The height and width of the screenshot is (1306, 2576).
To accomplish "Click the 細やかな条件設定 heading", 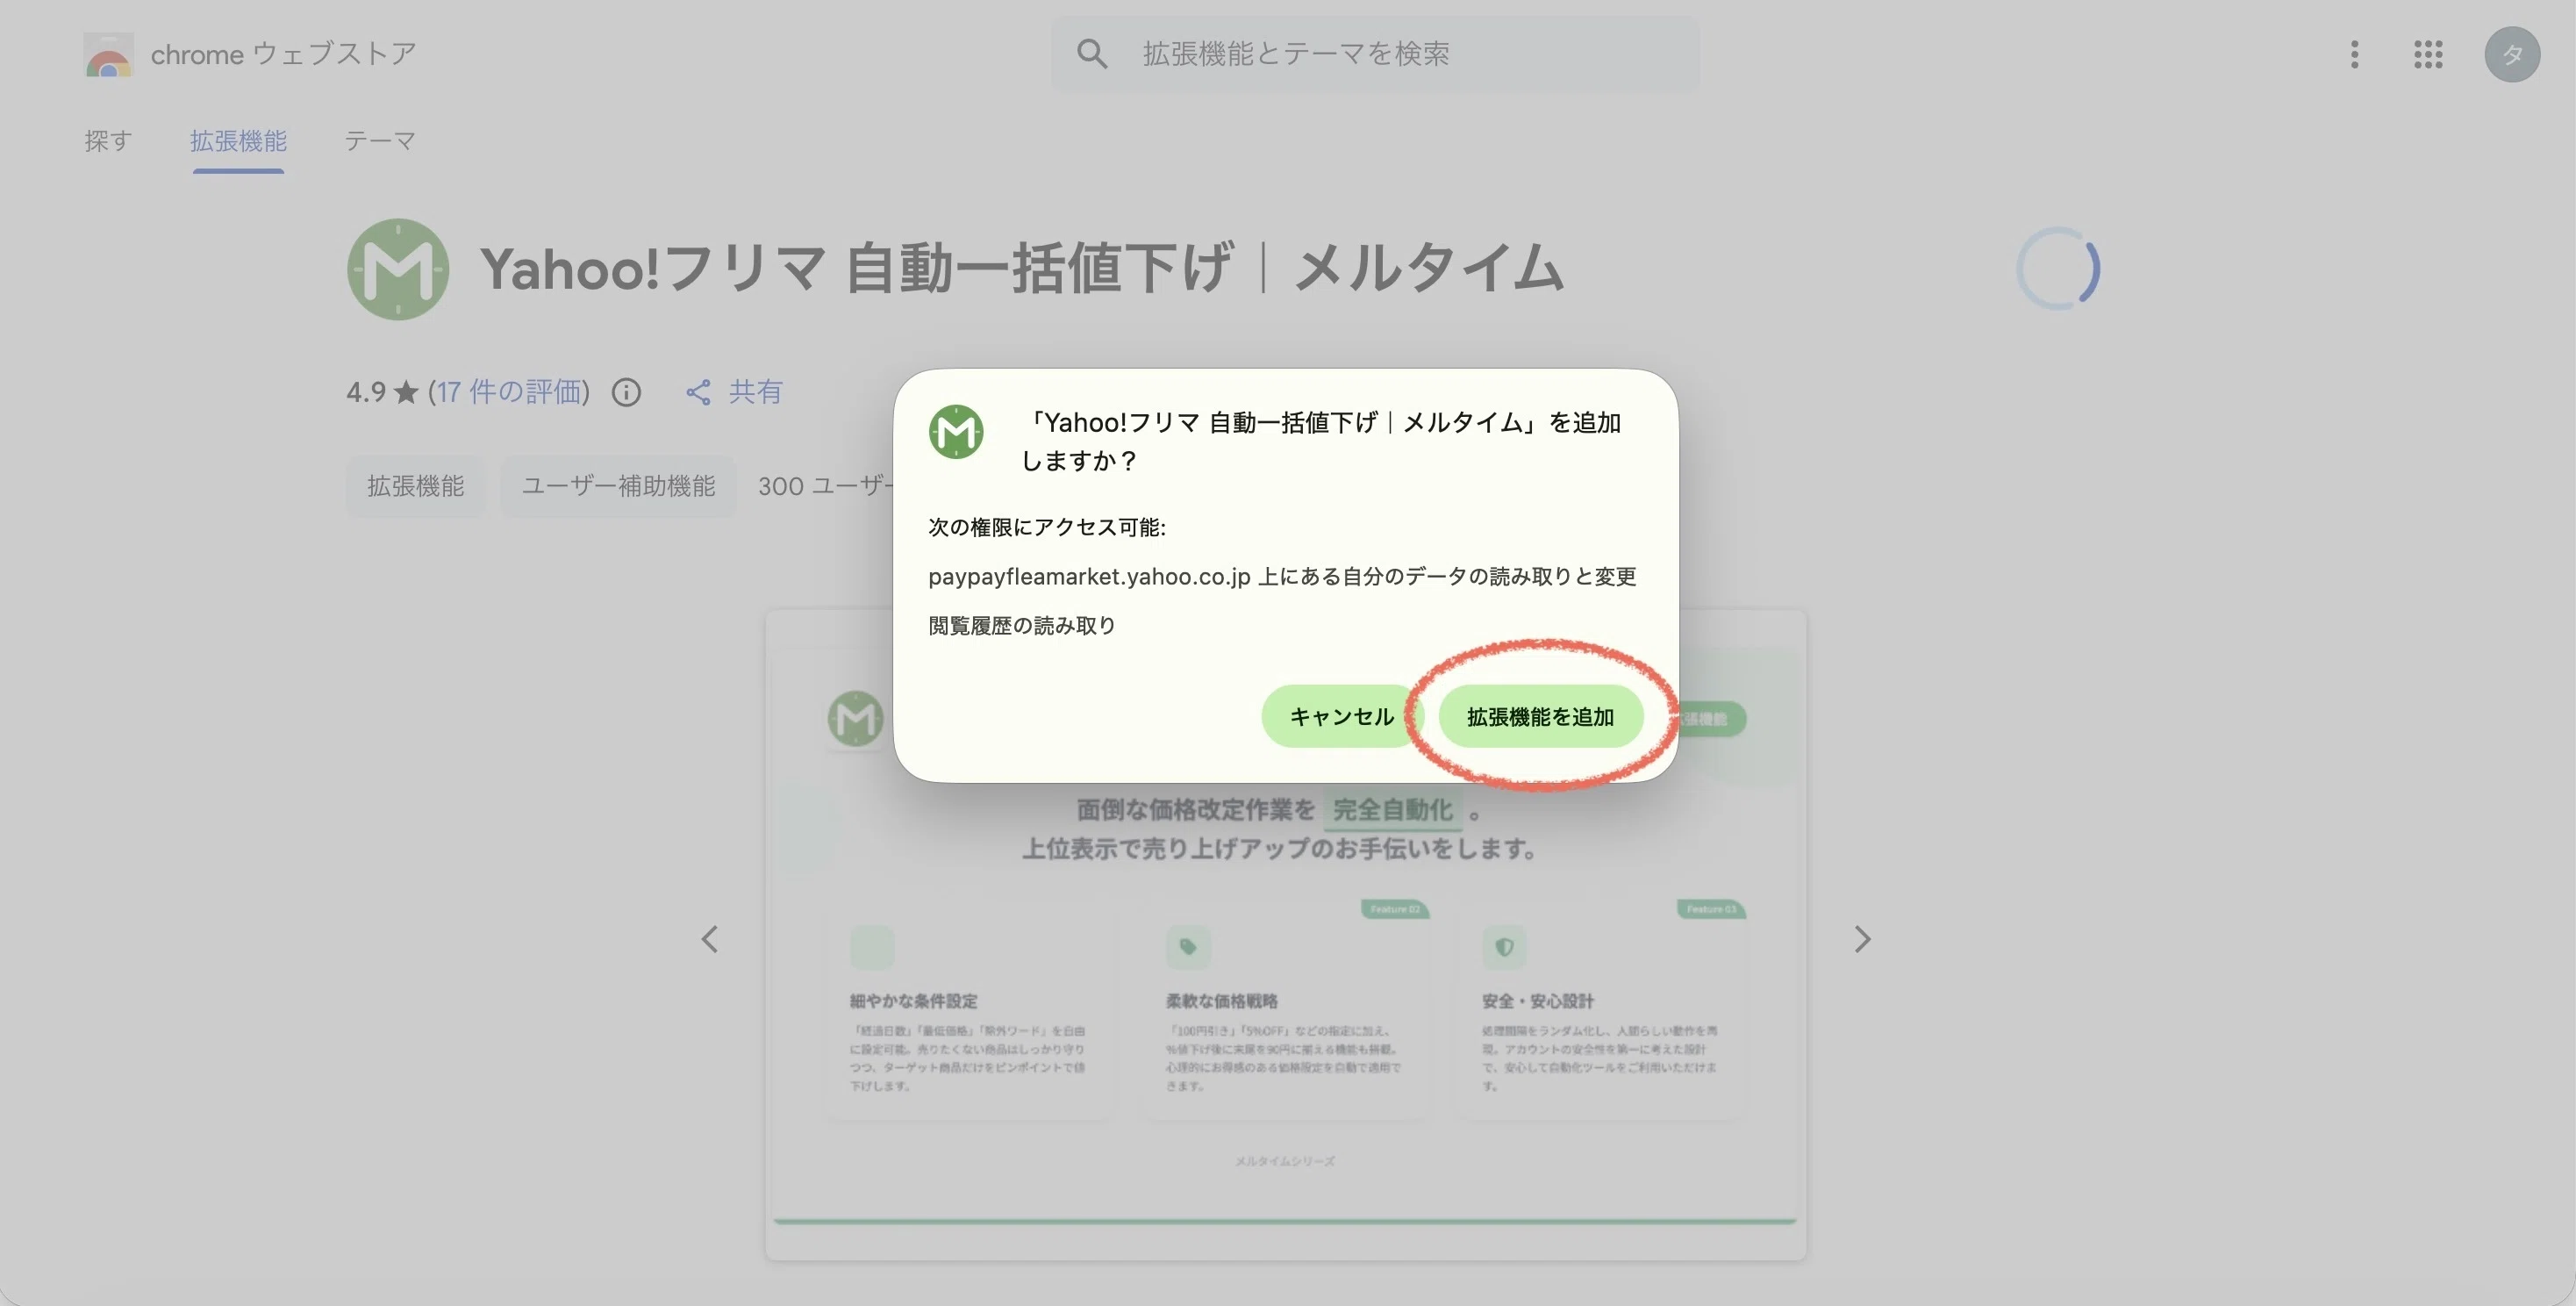I will 914,1001.
